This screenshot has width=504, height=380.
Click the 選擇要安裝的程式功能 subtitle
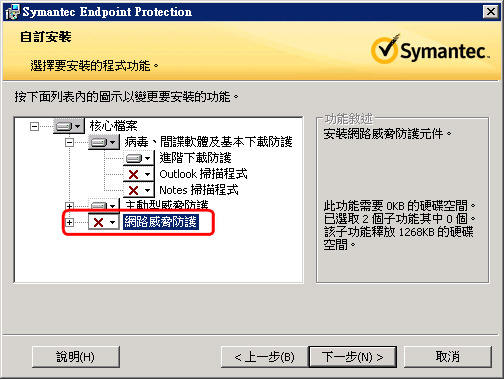point(94,66)
